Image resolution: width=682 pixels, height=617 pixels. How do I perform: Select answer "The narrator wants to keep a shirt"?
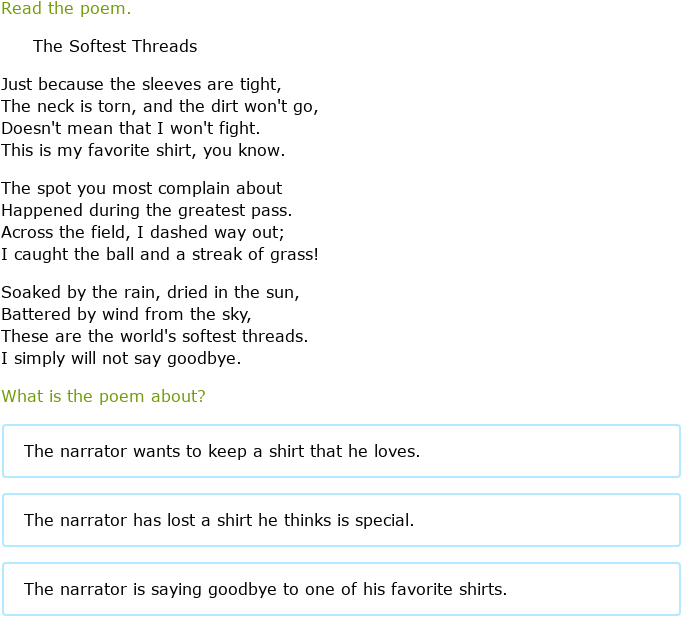point(341,451)
